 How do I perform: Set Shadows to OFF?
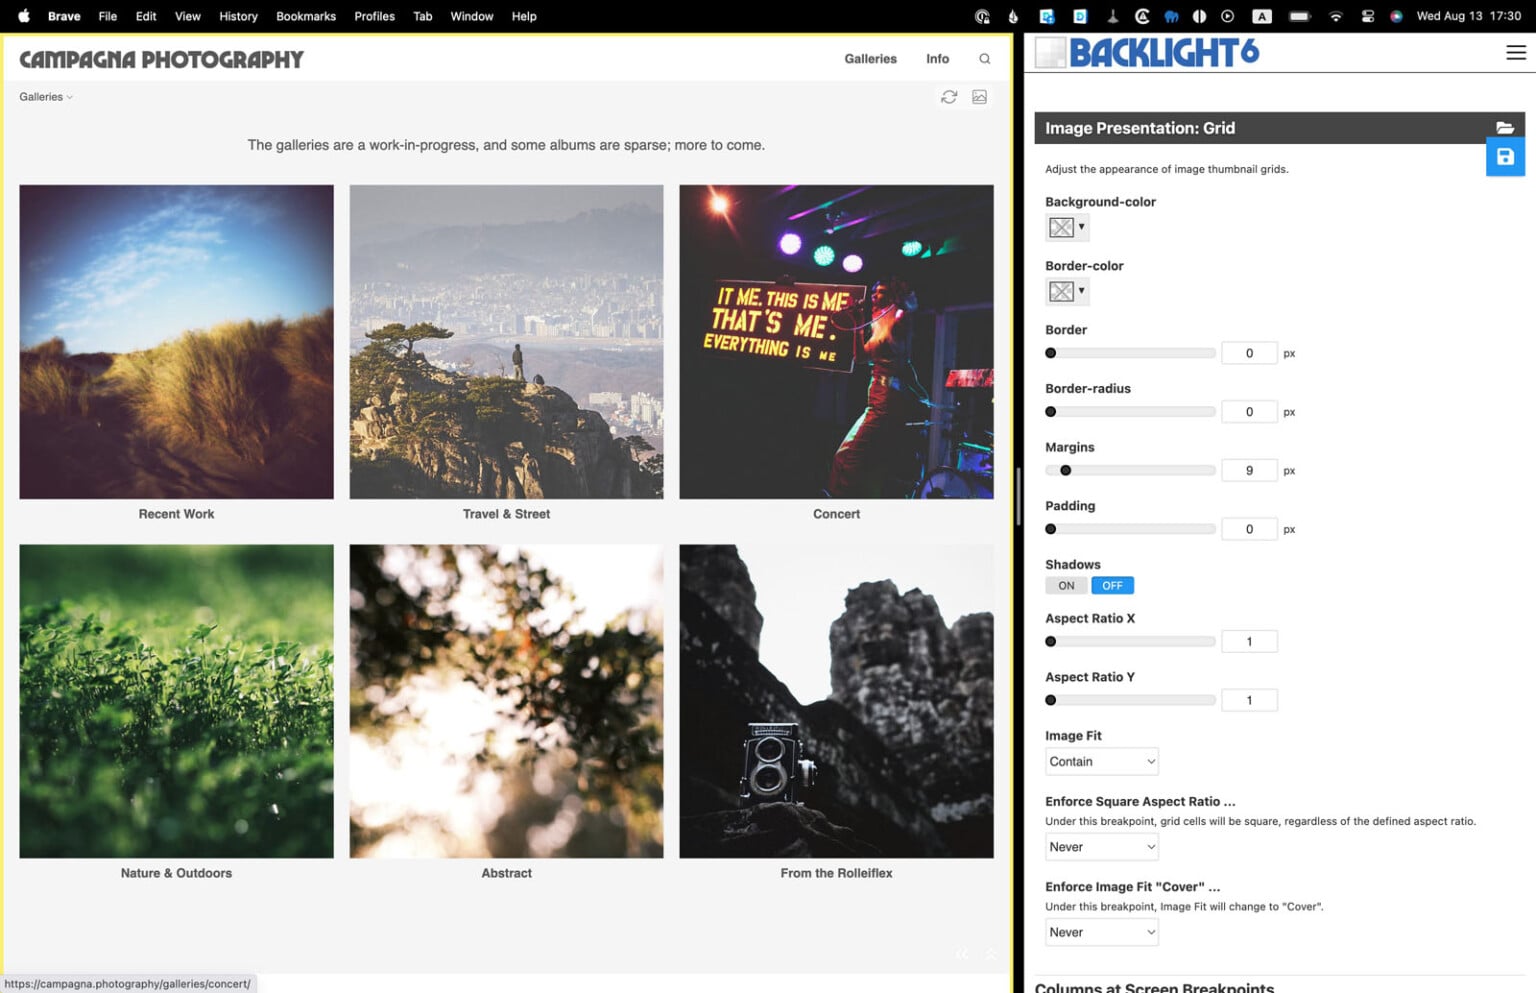tap(1112, 585)
